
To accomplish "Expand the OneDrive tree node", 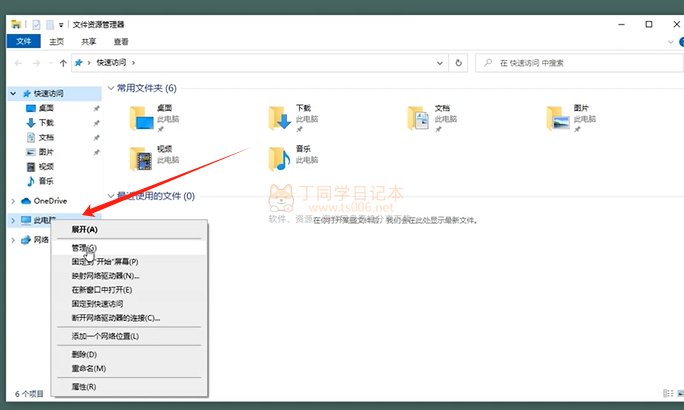I will (x=13, y=201).
